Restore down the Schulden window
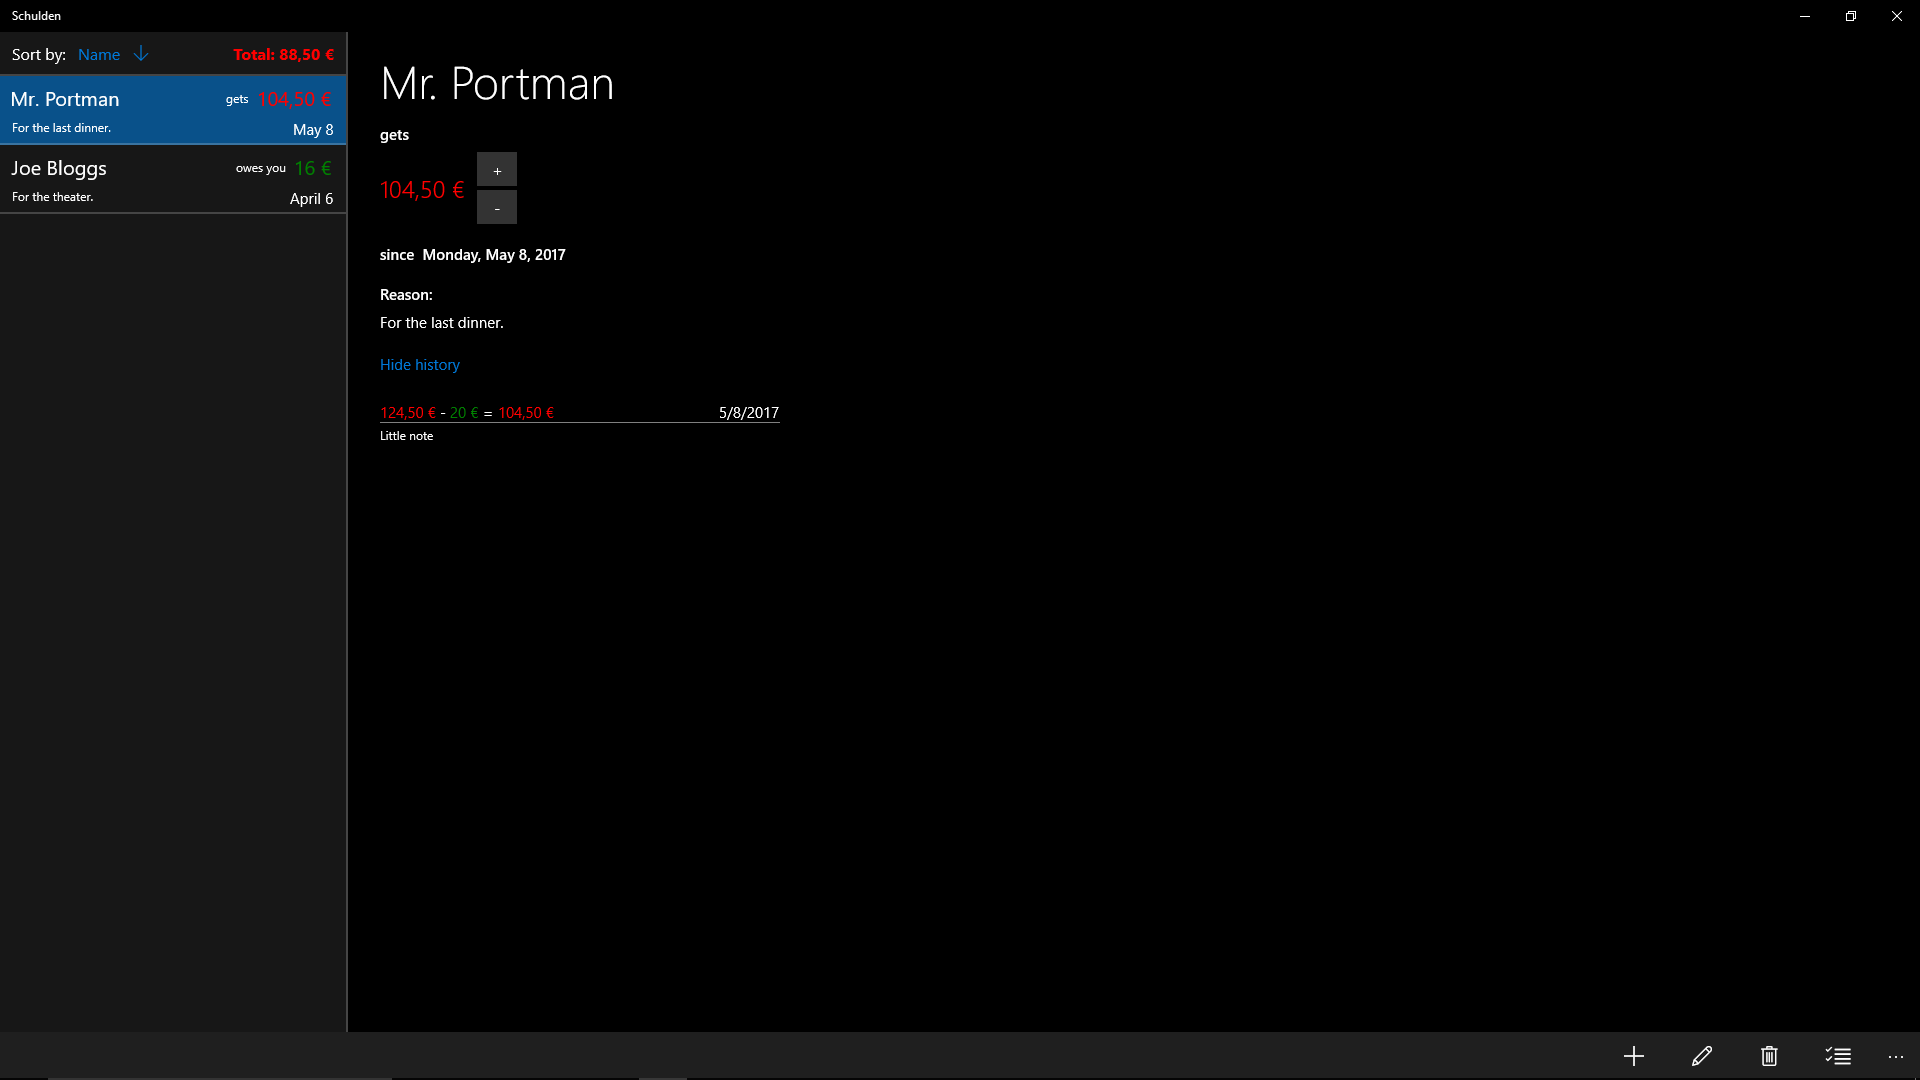The image size is (1920, 1080). (x=1850, y=16)
